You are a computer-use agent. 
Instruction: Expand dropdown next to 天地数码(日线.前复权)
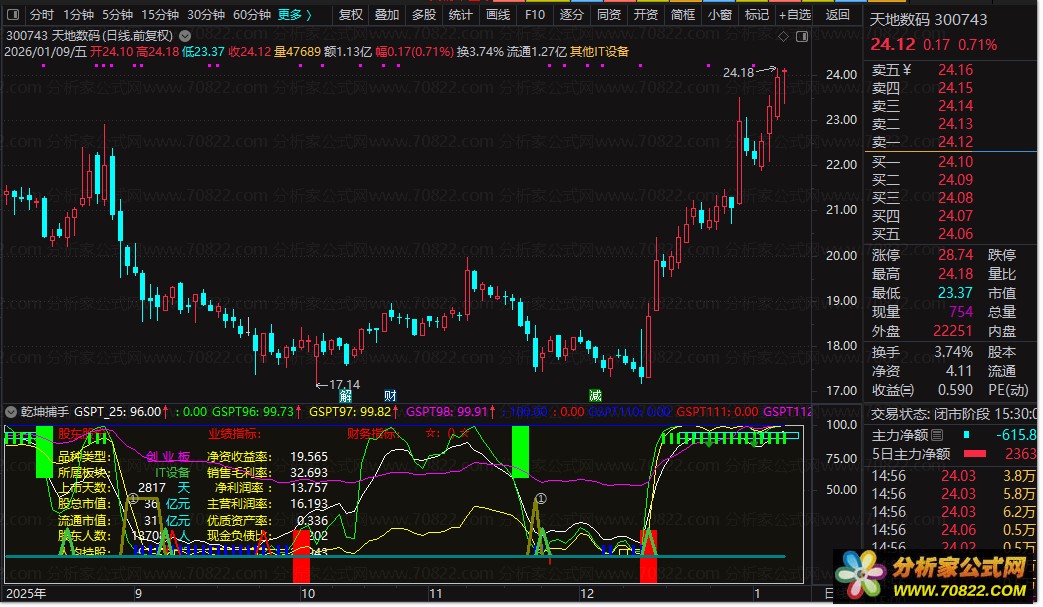pyautogui.click(x=185, y=36)
